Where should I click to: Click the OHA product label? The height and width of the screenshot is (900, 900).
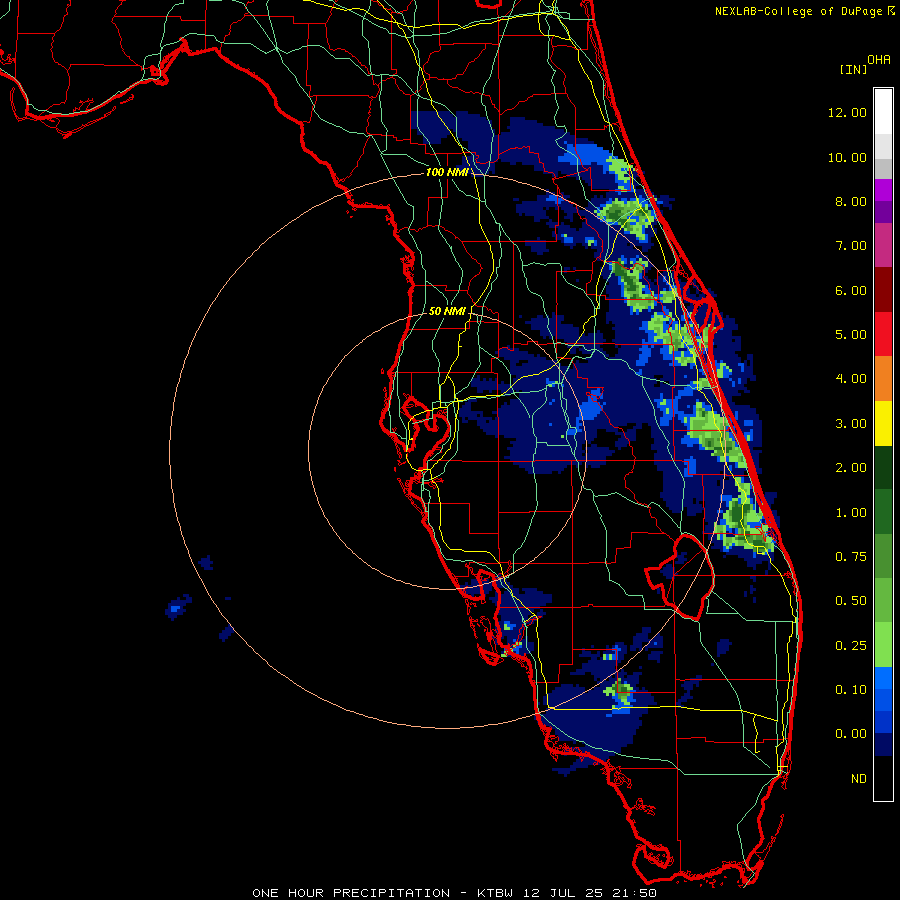point(879,59)
